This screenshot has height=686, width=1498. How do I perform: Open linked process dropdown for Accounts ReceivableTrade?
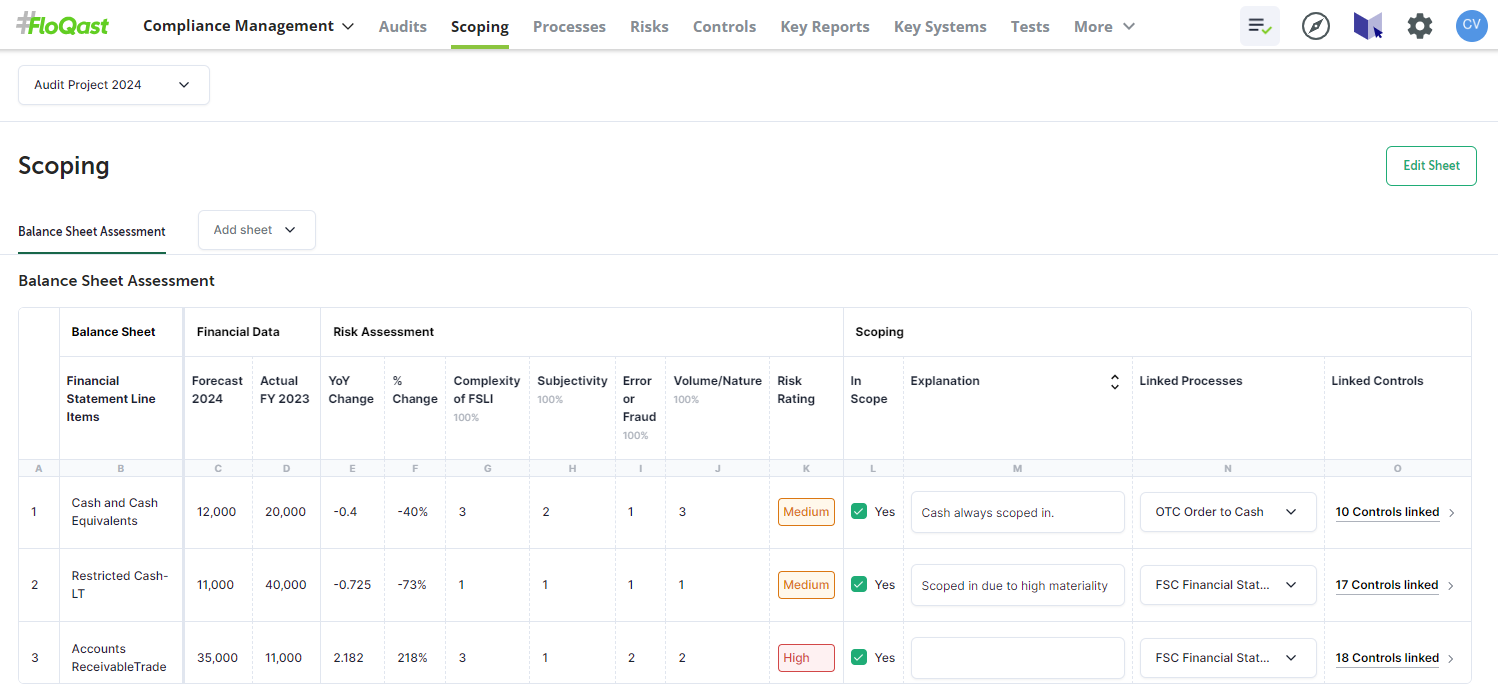(x=1228, y=658)
